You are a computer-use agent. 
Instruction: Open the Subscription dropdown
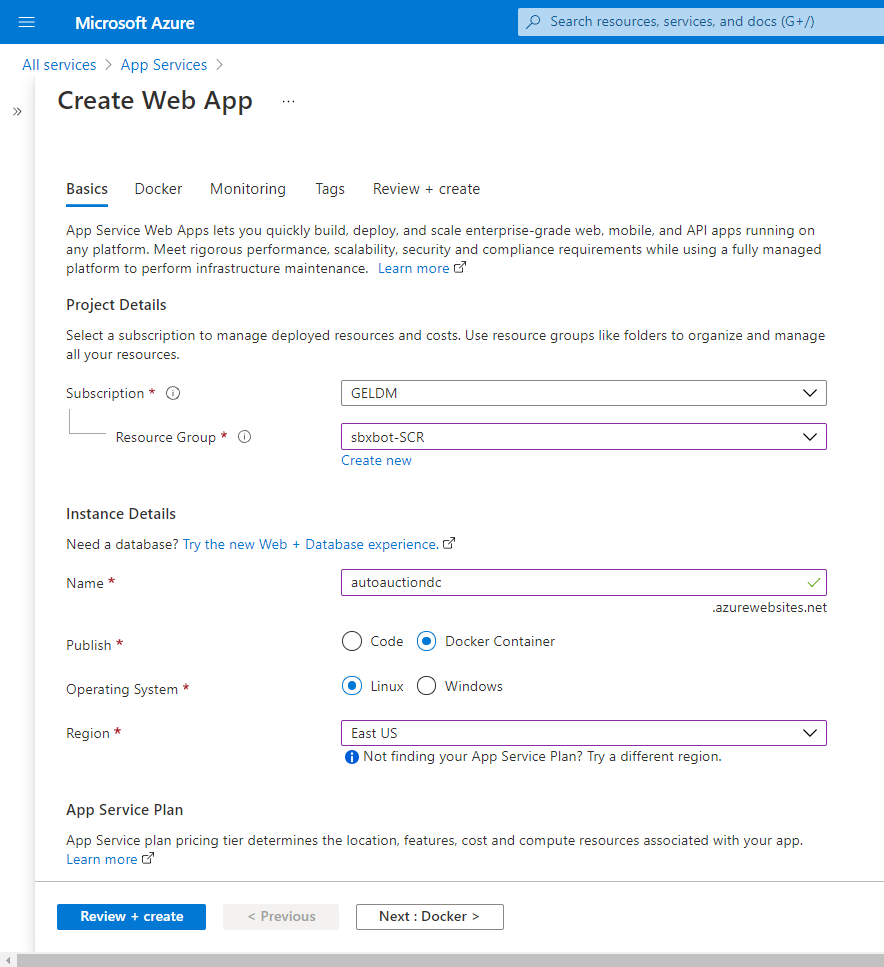coord(584,393)
